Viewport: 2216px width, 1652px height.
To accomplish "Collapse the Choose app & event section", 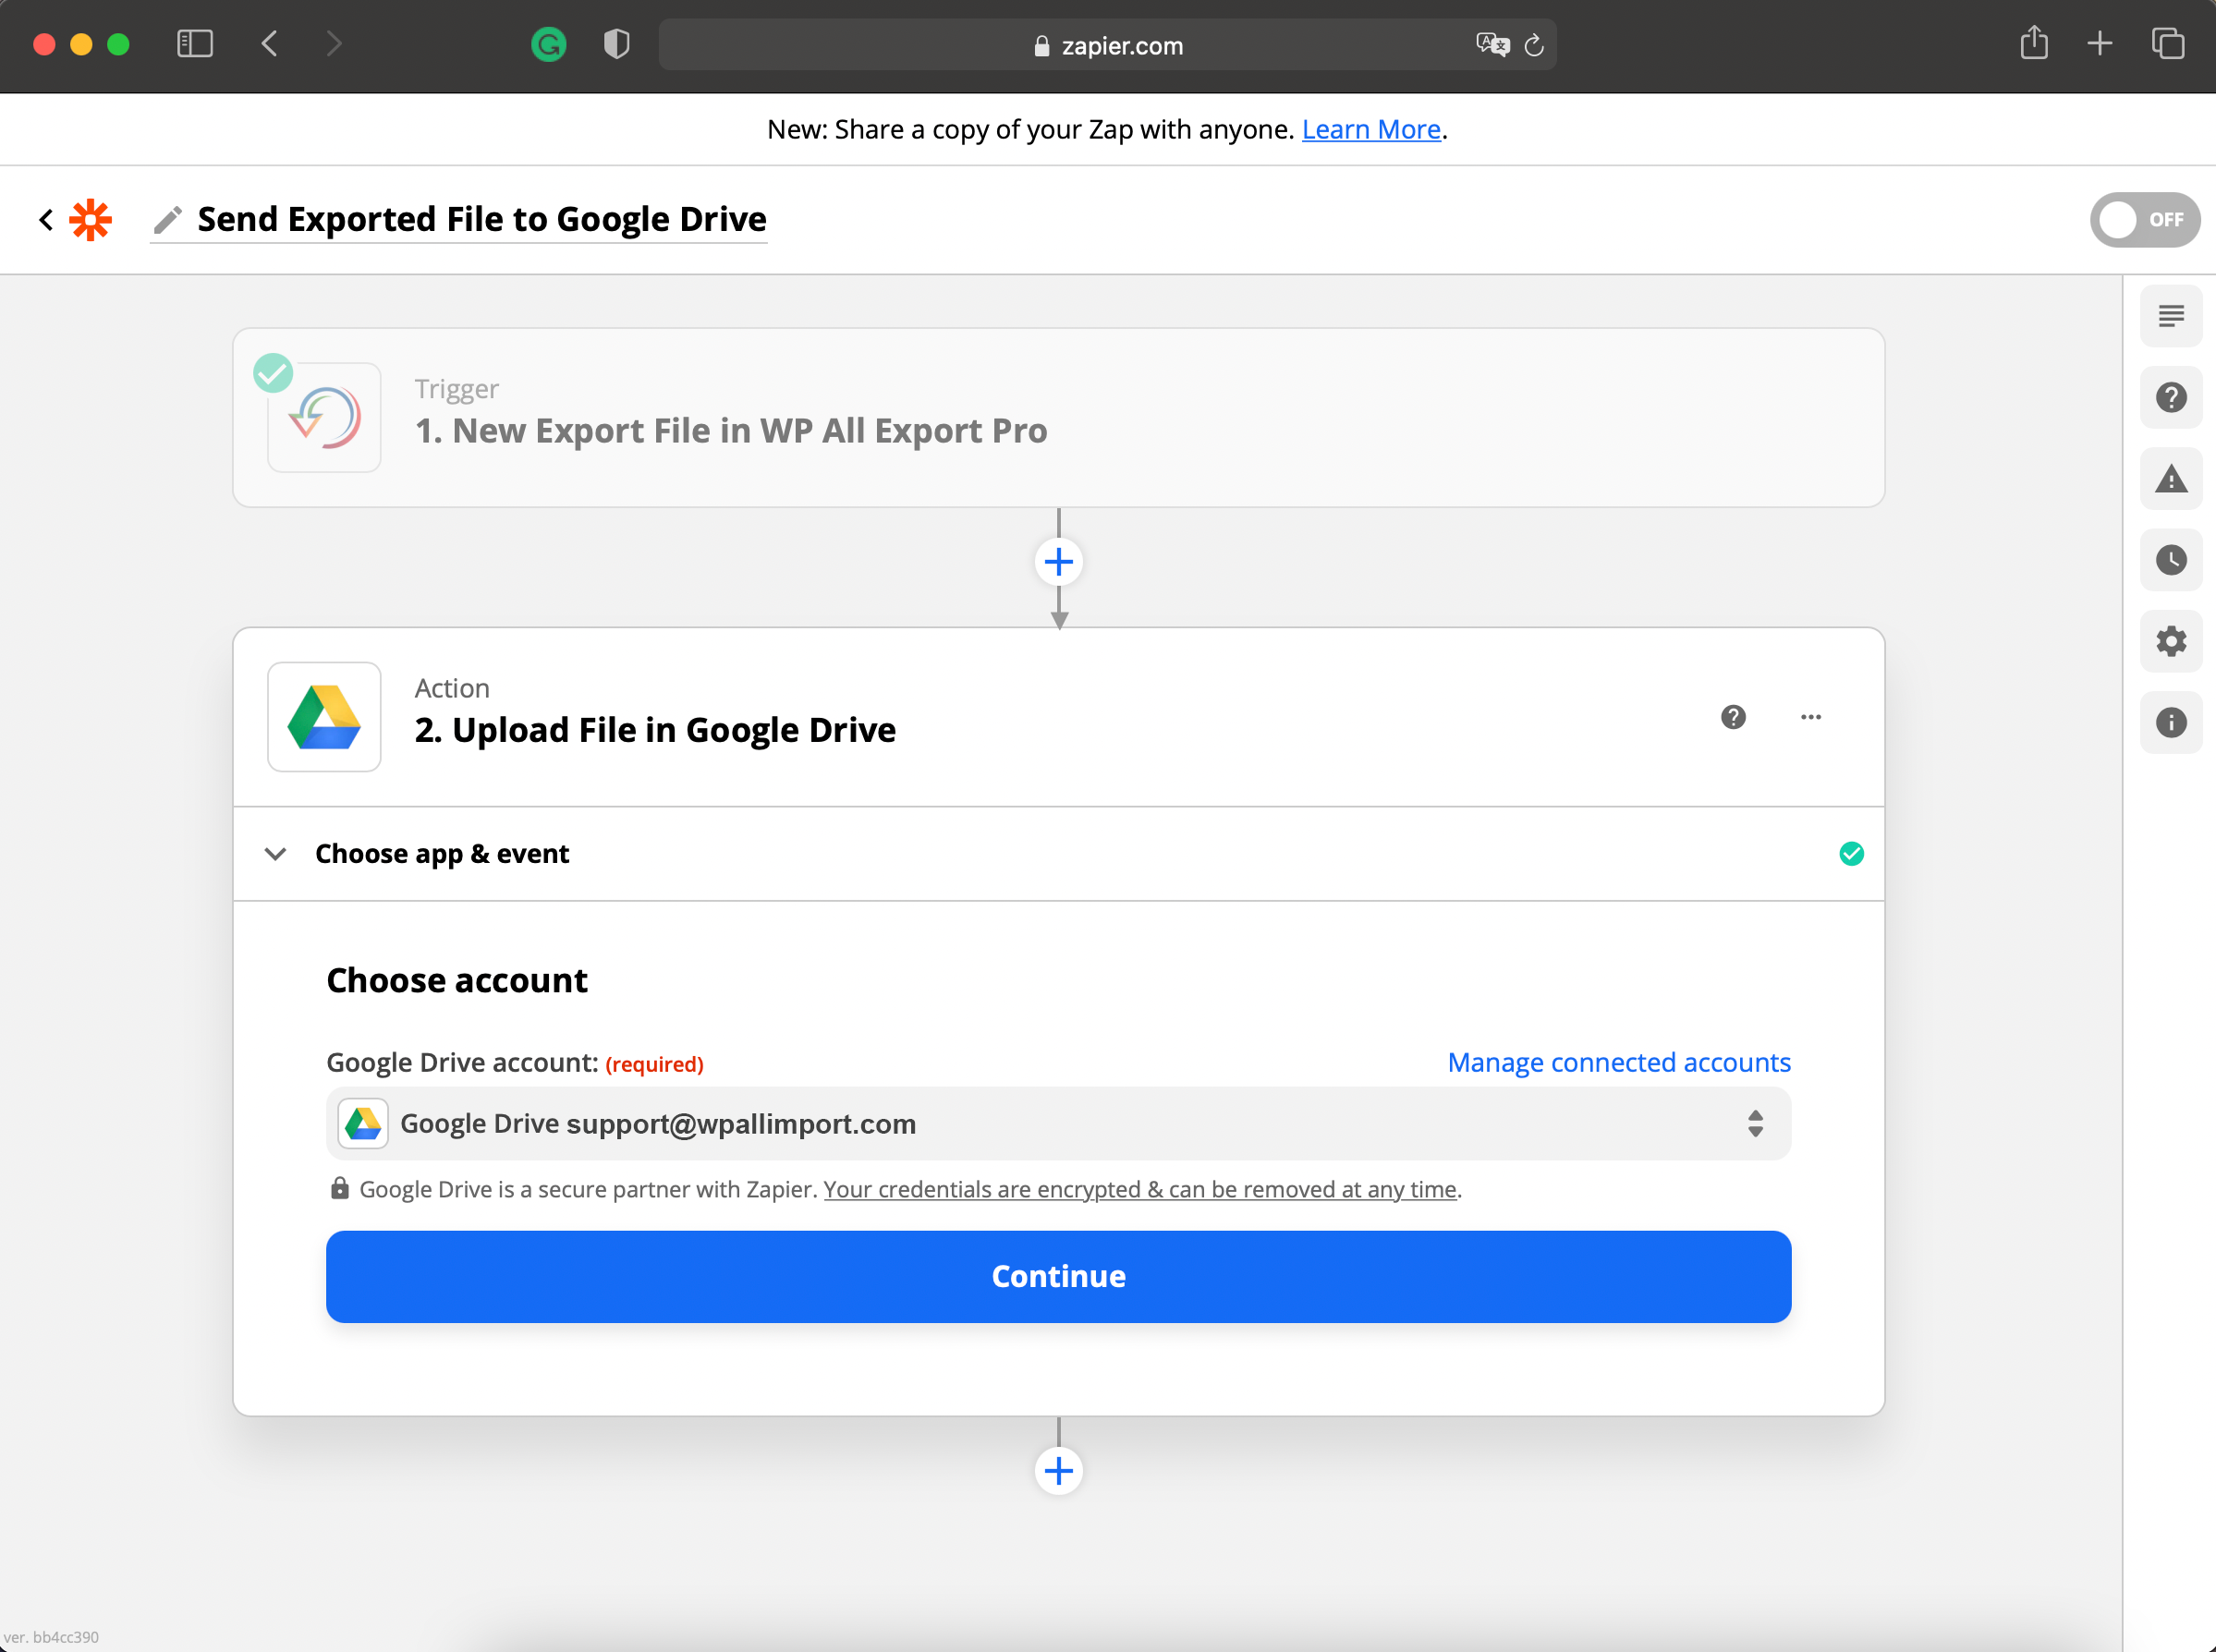I will [275, 854].
